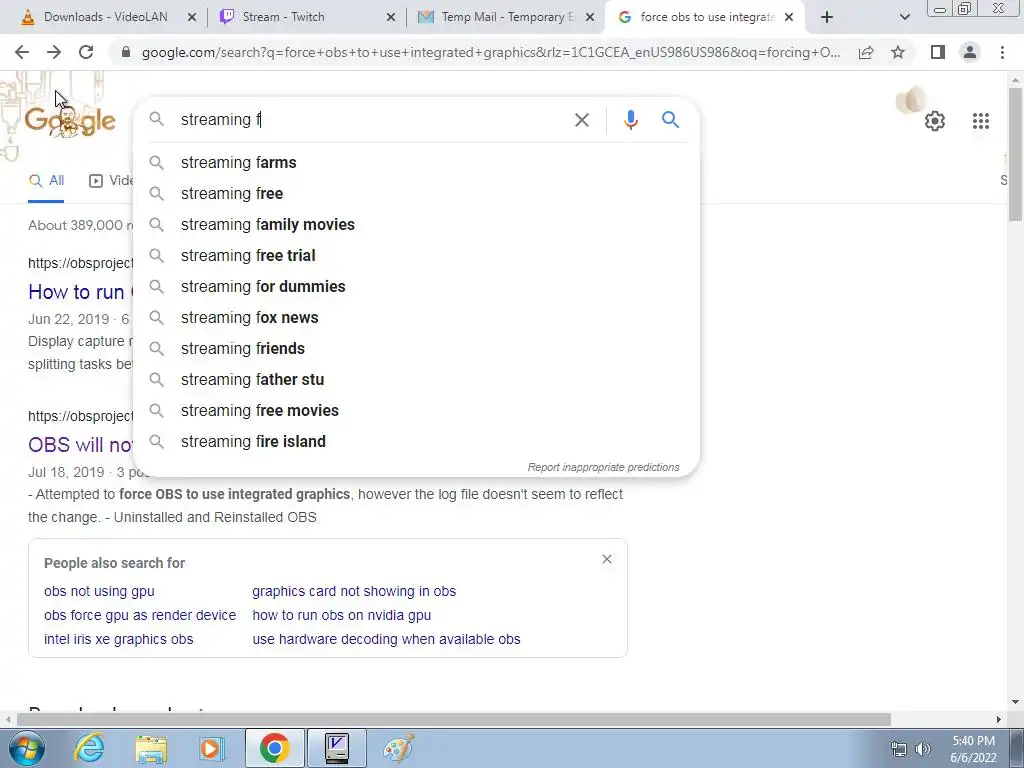Switch to Downloads - VideoLAN tab
This screenshot has width=1024, height=768.
[x=104, y=17]
